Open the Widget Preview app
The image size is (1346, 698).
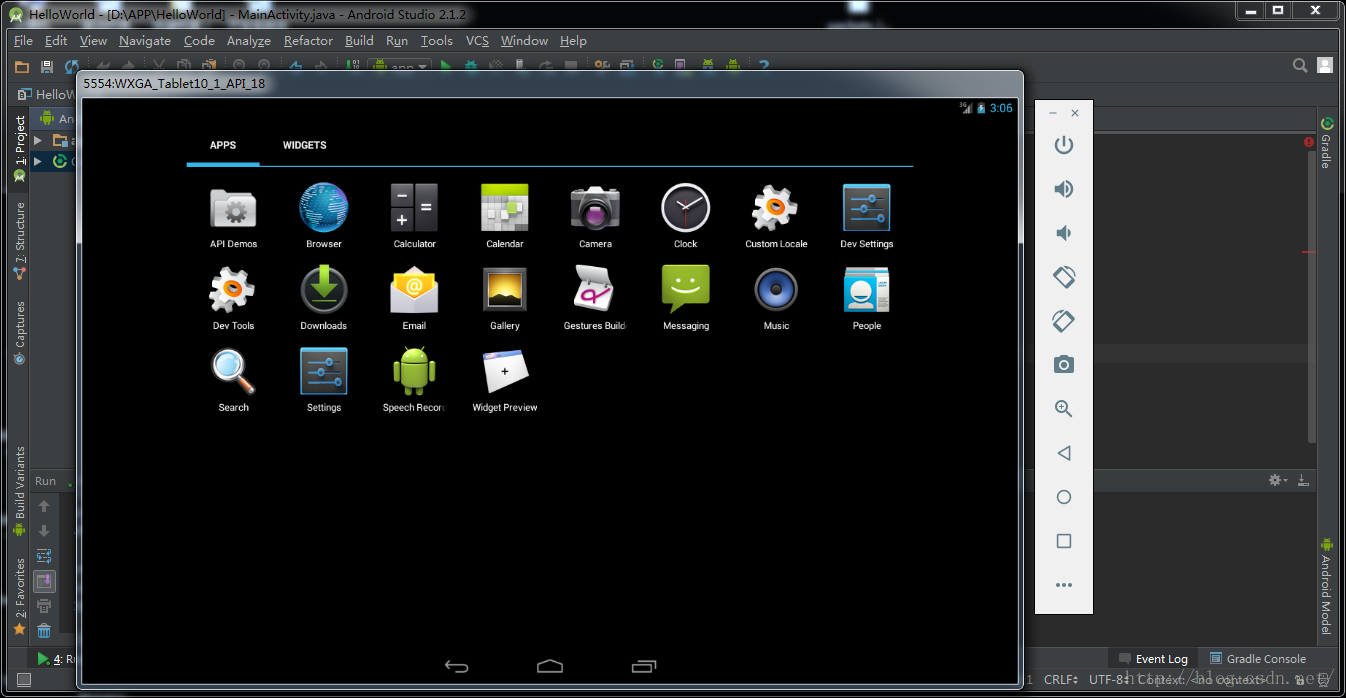505,380
